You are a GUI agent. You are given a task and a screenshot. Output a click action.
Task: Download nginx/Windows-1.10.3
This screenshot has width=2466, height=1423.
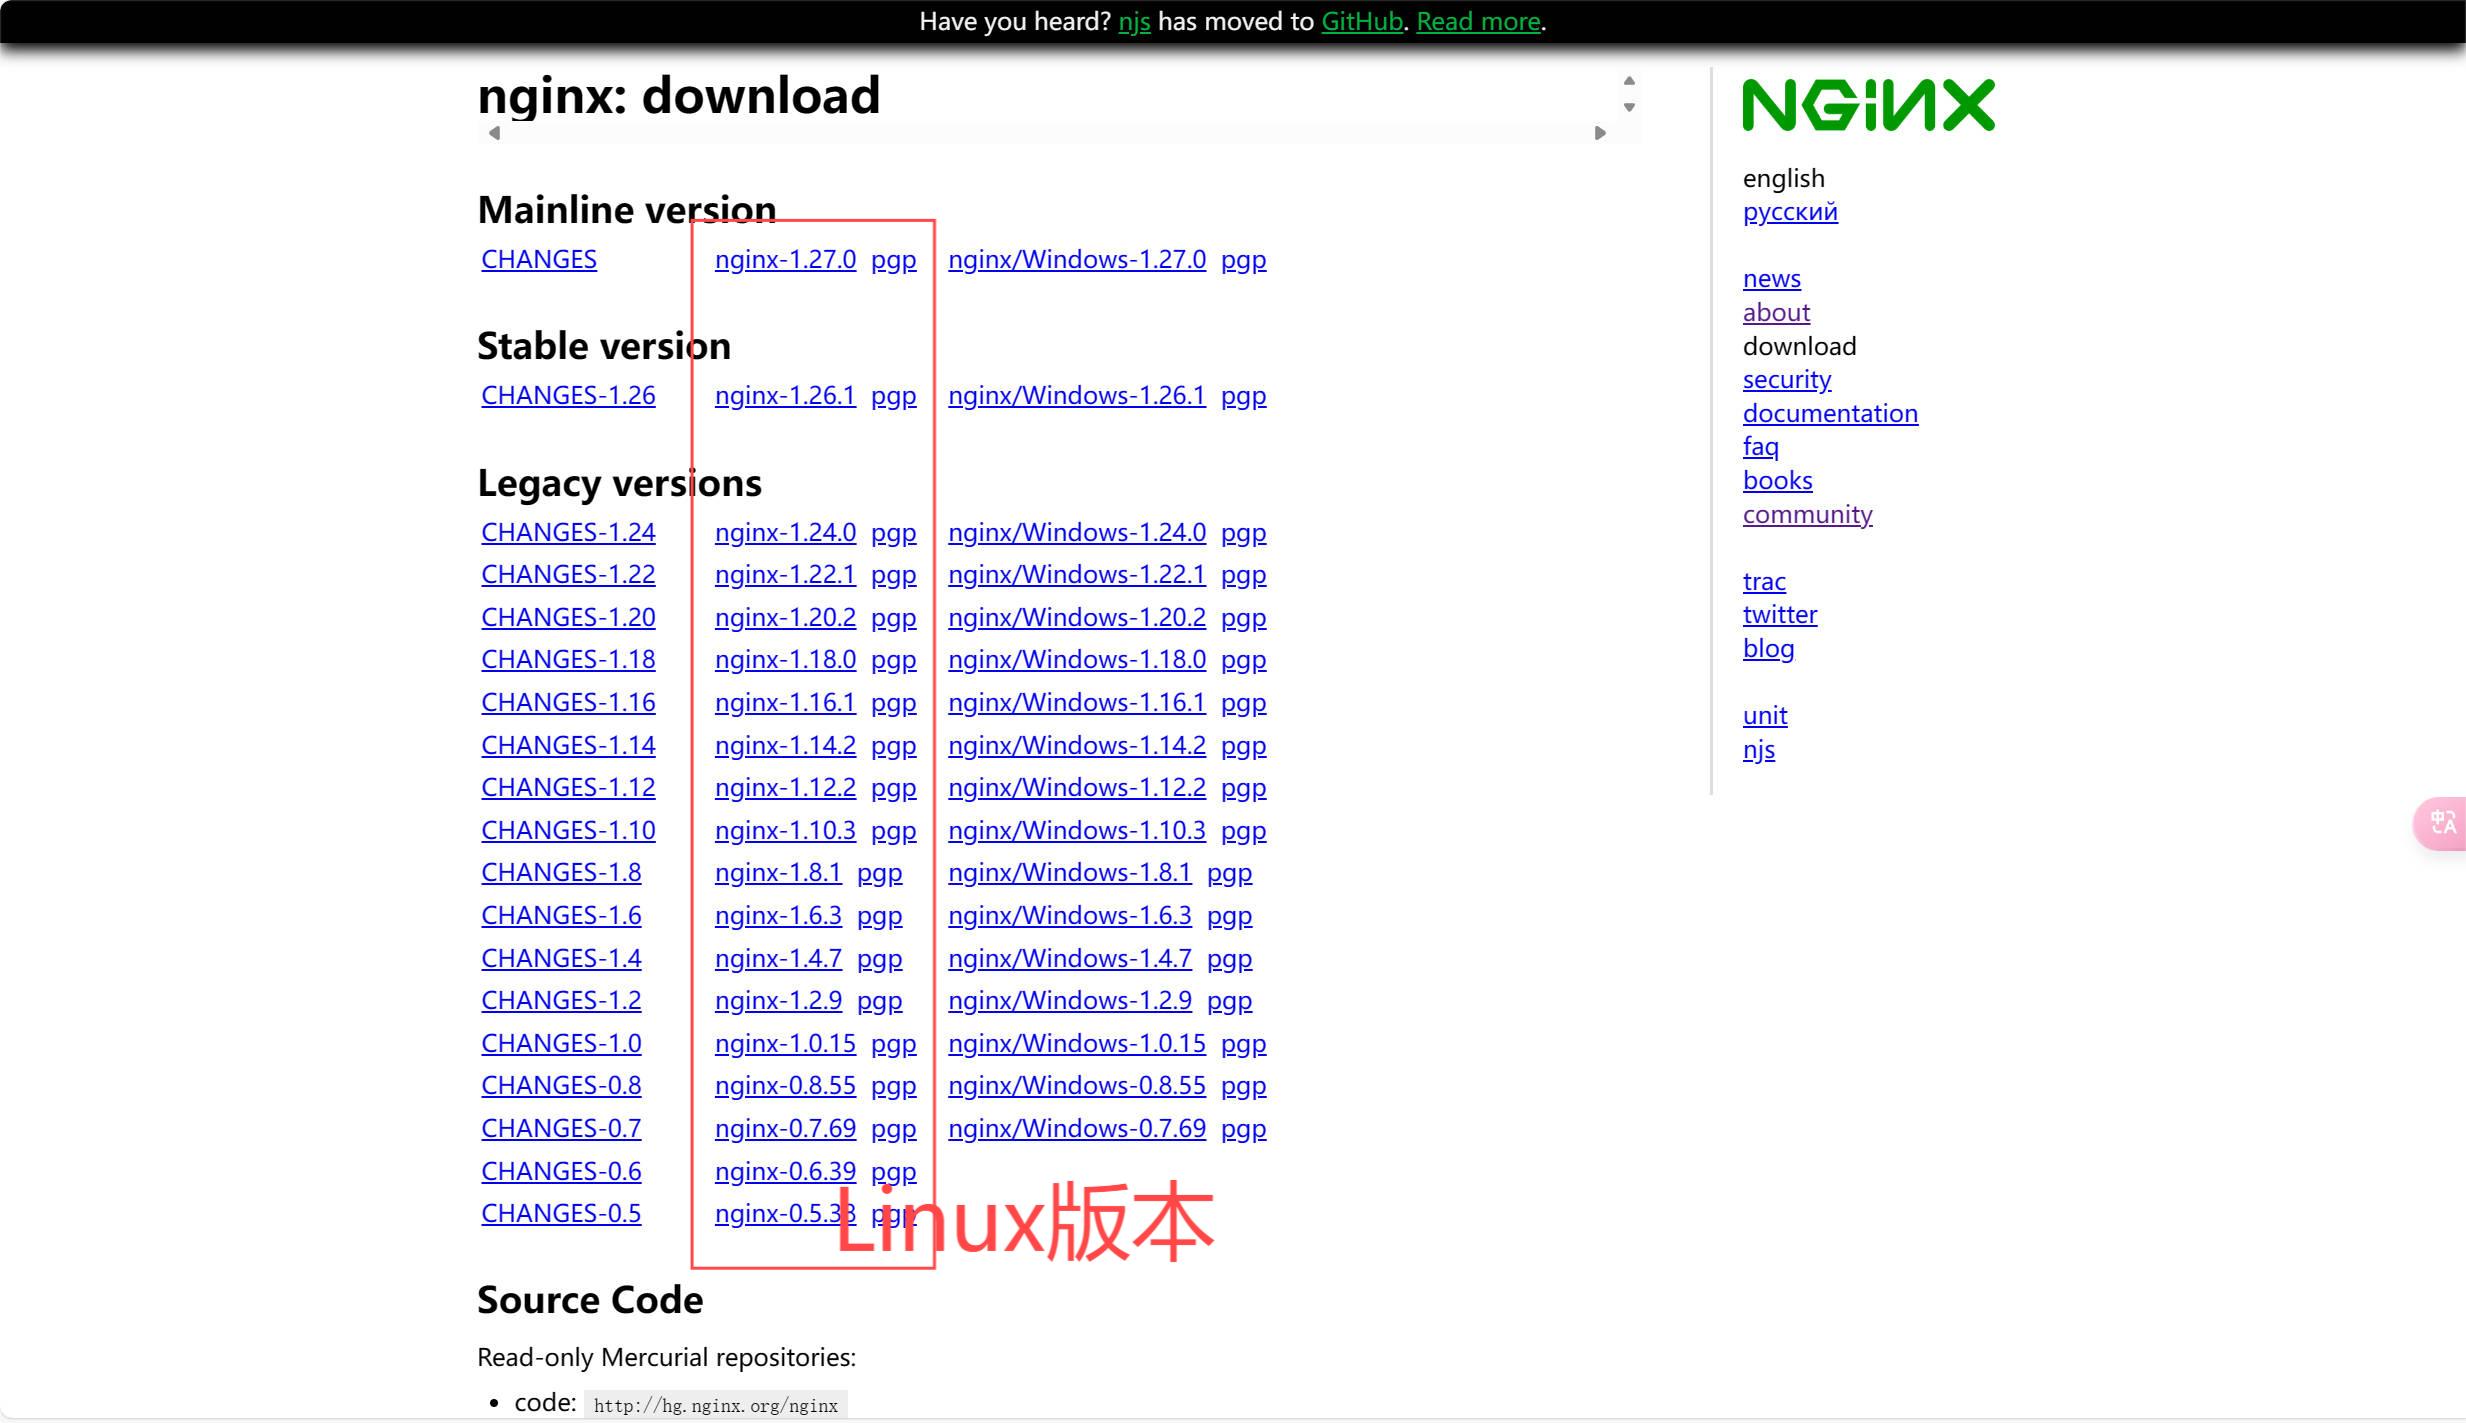click(x=1077, y=831)
